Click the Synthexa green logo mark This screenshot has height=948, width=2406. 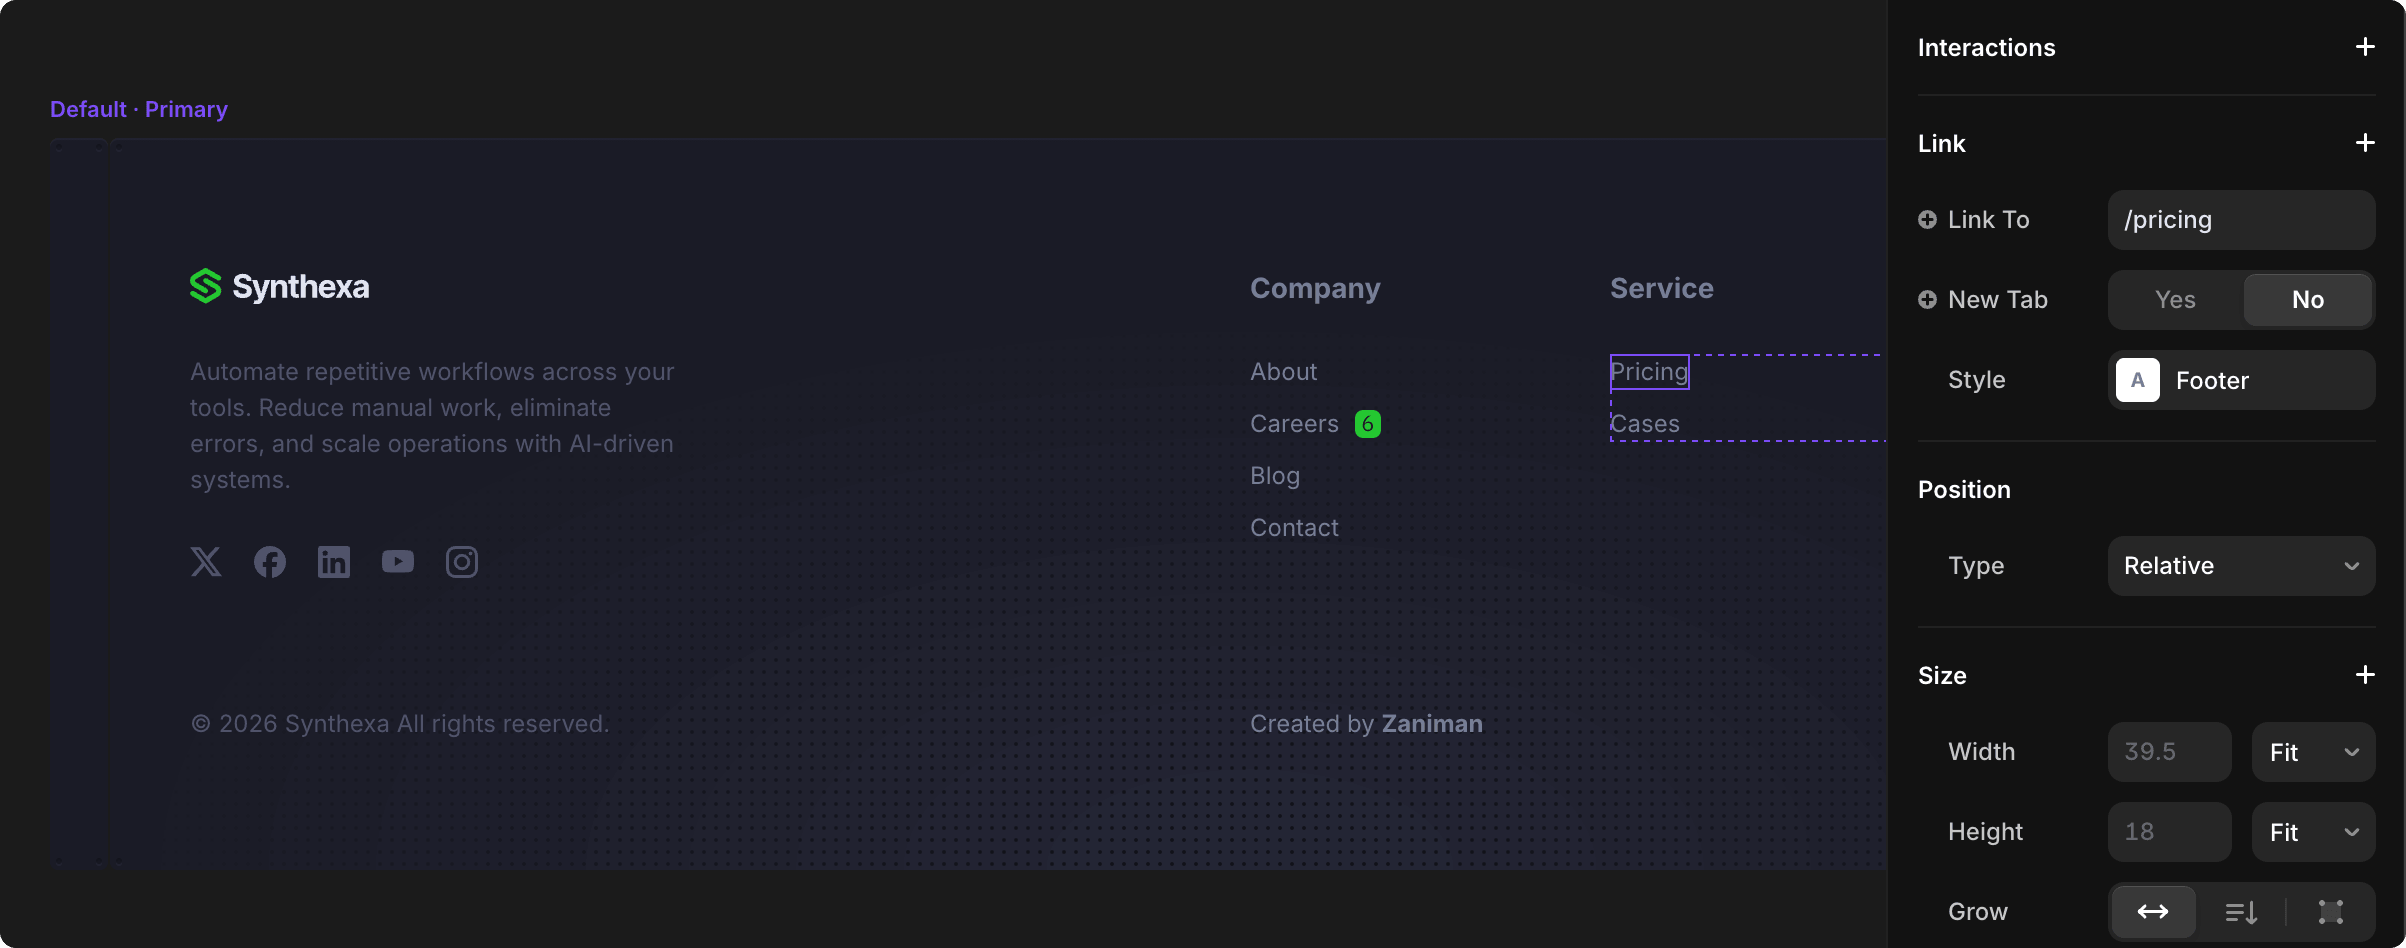pyautogui.click(x=205, y=286)
